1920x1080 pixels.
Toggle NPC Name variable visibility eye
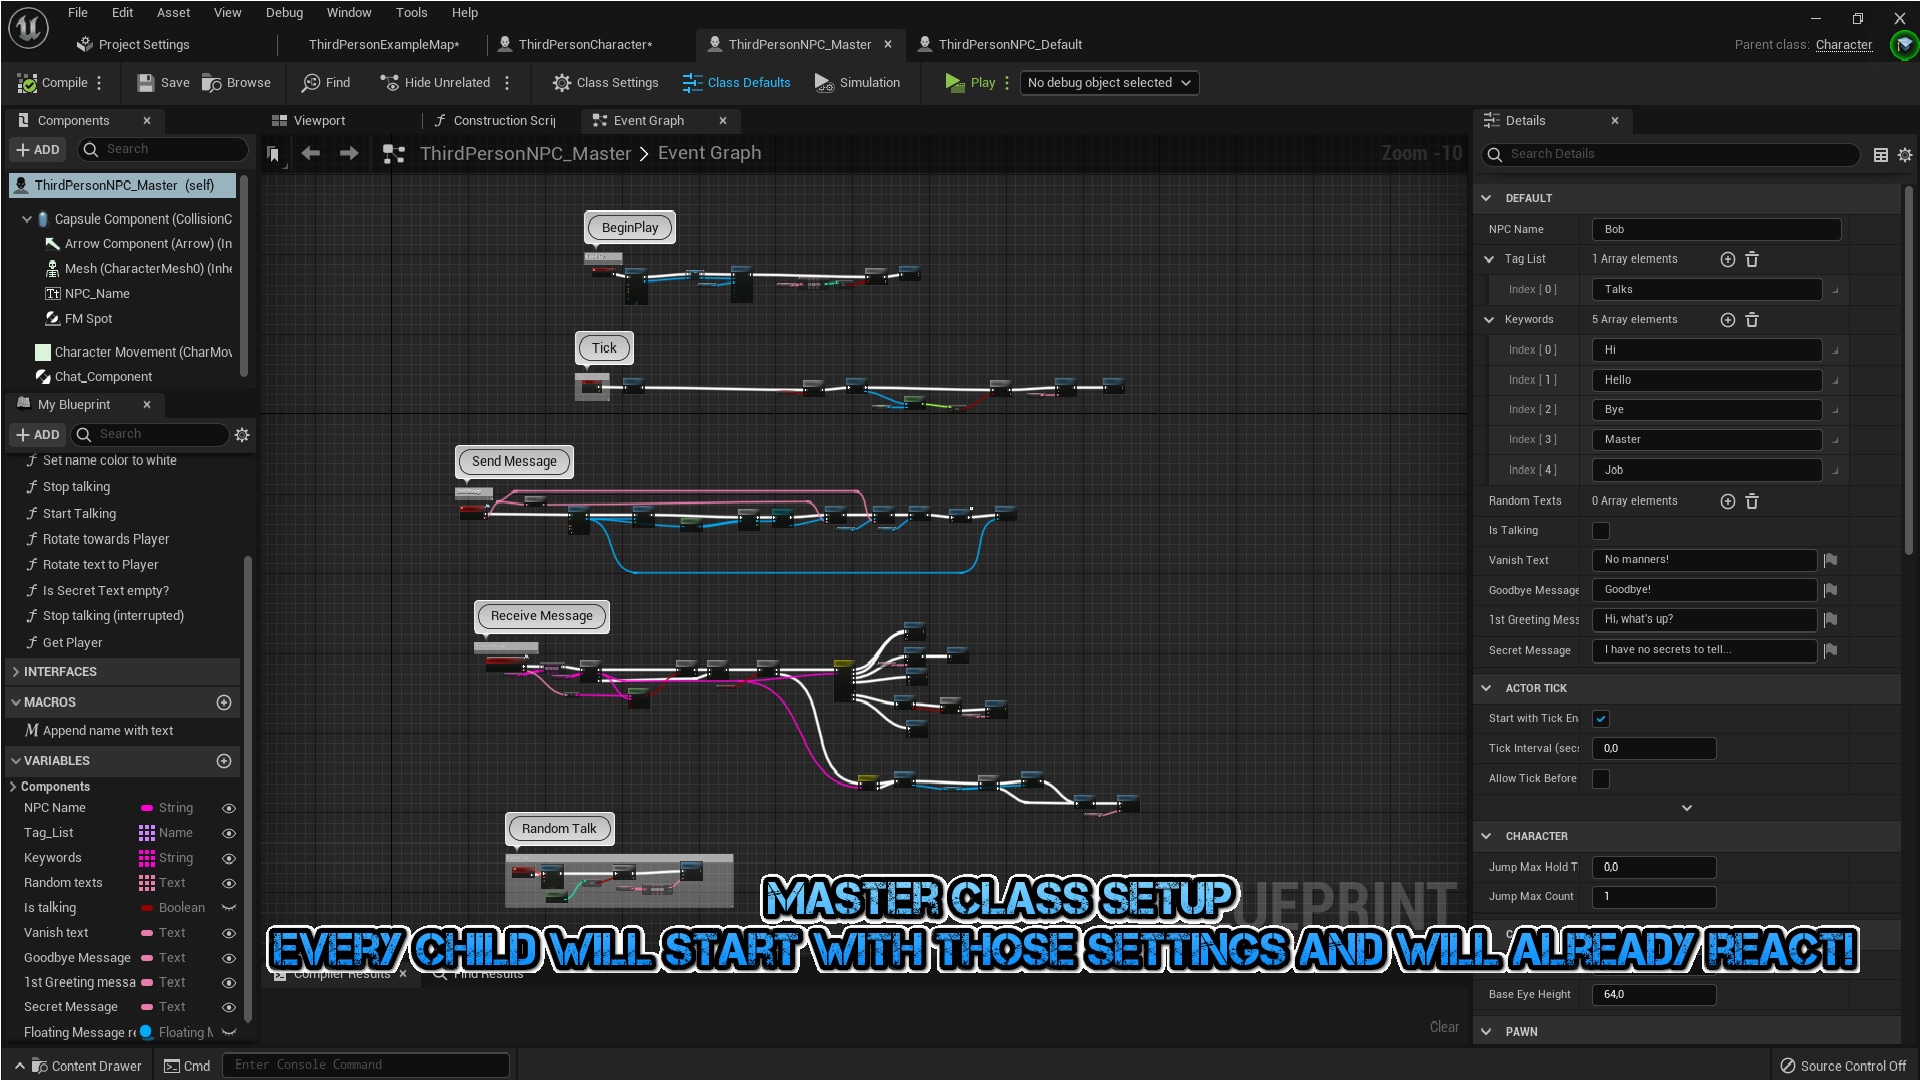click(229, 808)
